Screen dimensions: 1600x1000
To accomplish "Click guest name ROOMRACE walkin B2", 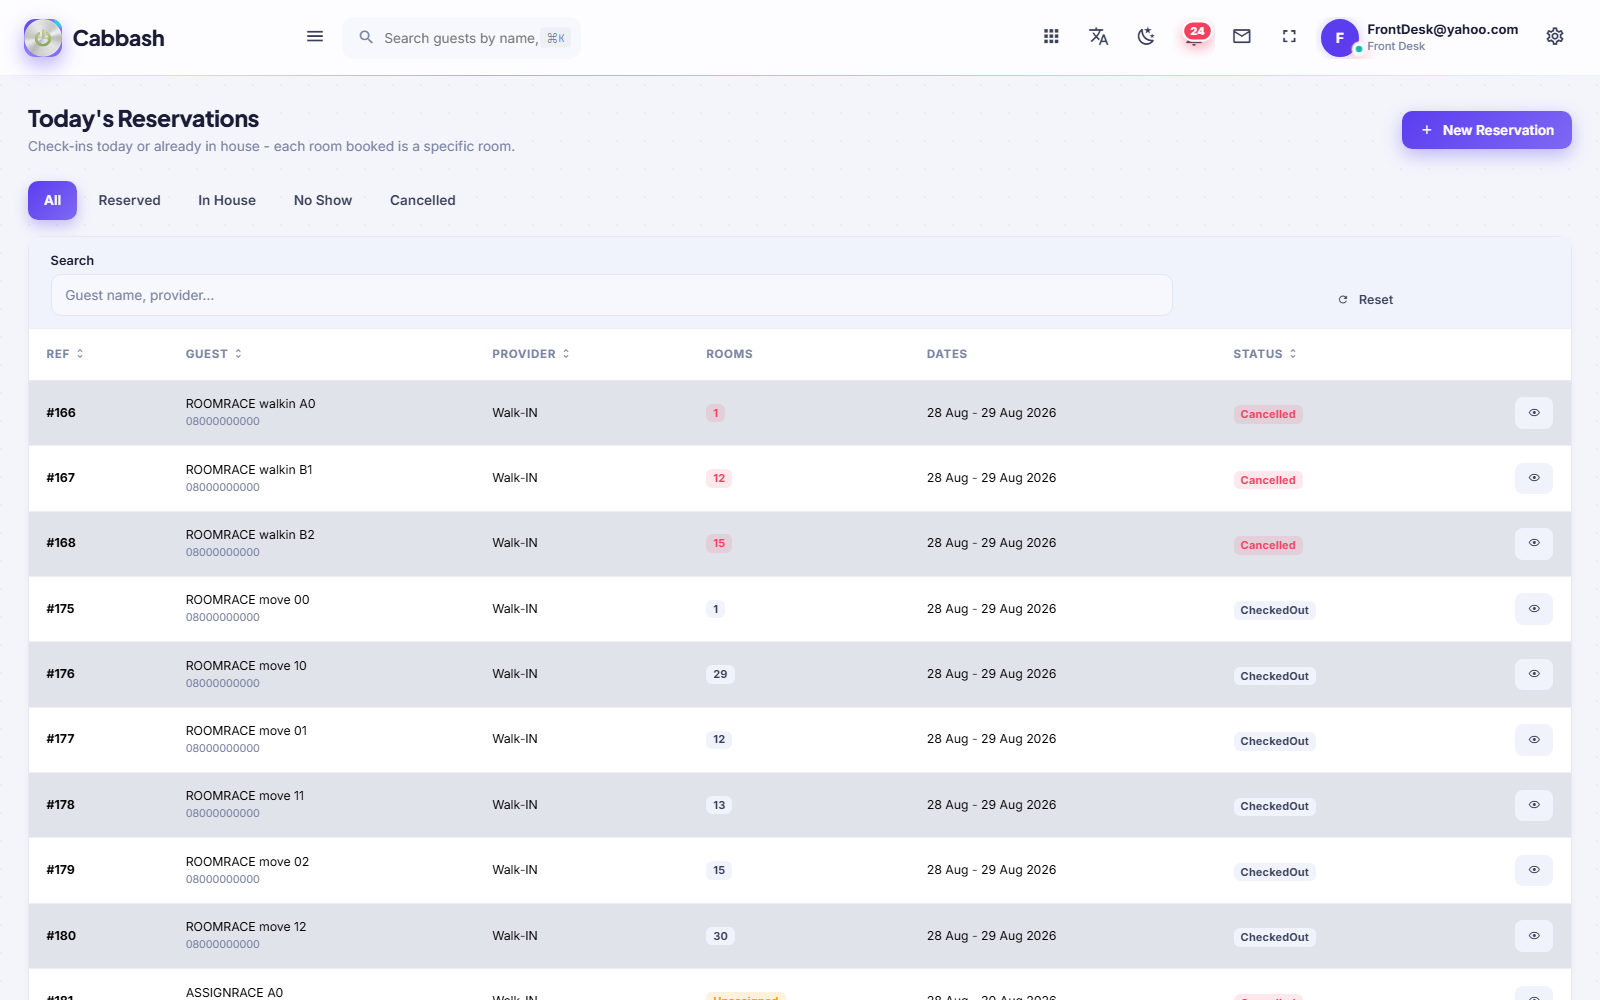I will pyautogui.click(x=250, y=535).
